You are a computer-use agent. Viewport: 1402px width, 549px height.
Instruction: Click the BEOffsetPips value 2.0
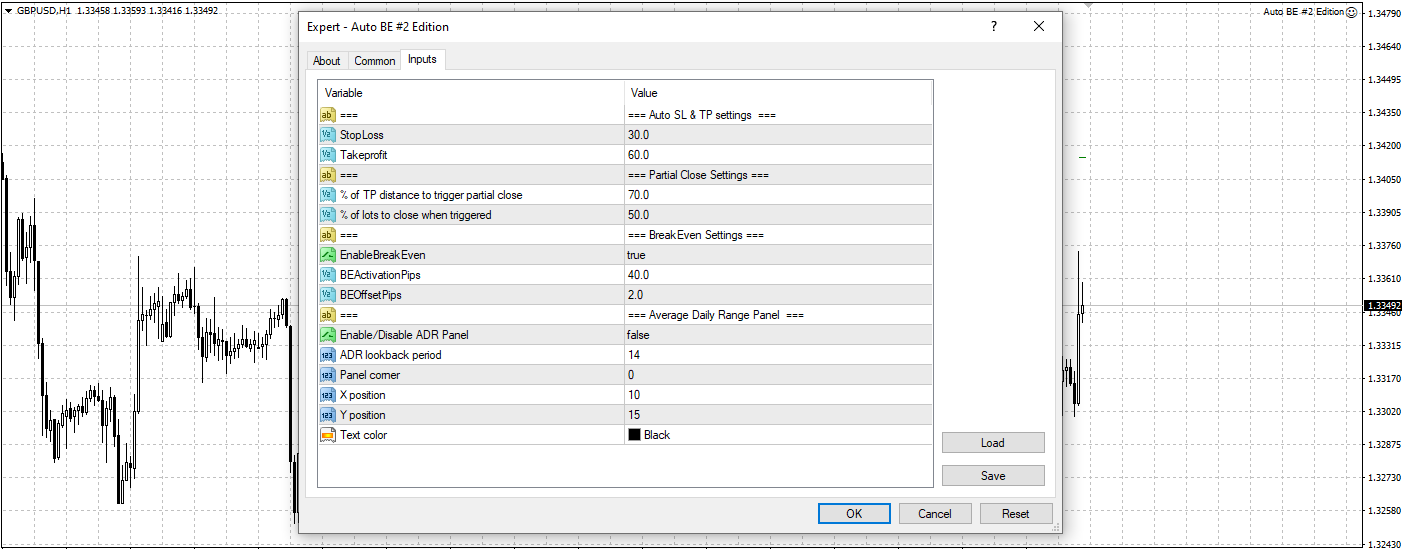click(635, 295)
